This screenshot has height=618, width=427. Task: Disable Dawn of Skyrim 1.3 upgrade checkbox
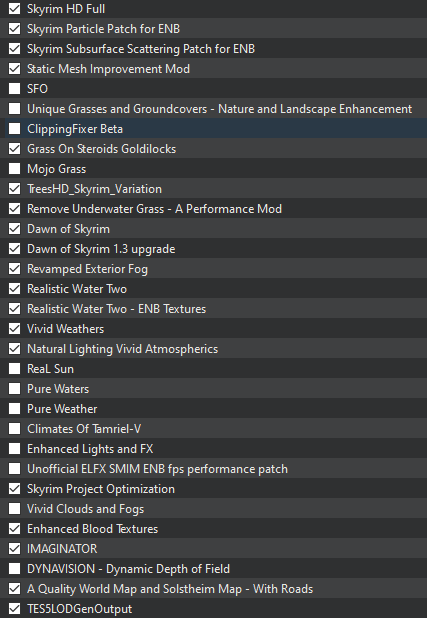pyautogui.click(x=15, y=249)
